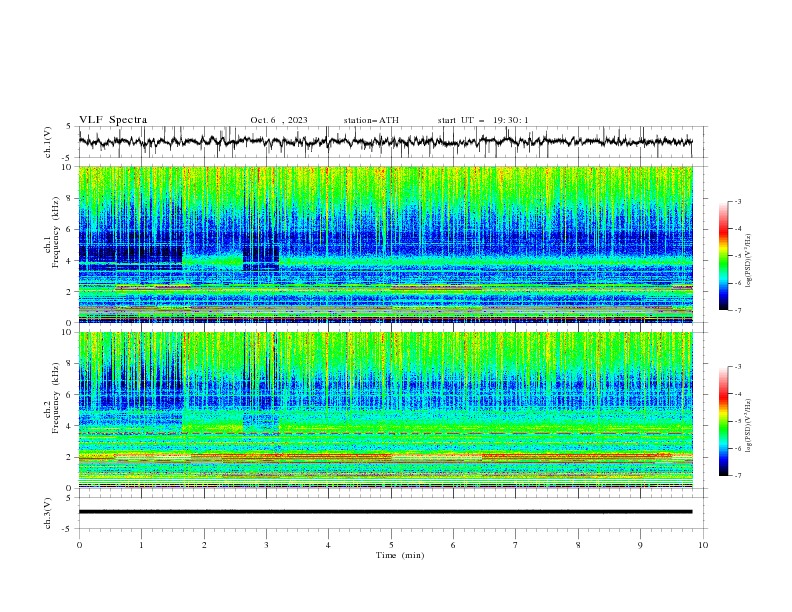The image size is (792, 612).
Task: Click the 'station=ATH' label
Action: pos(371,120)
